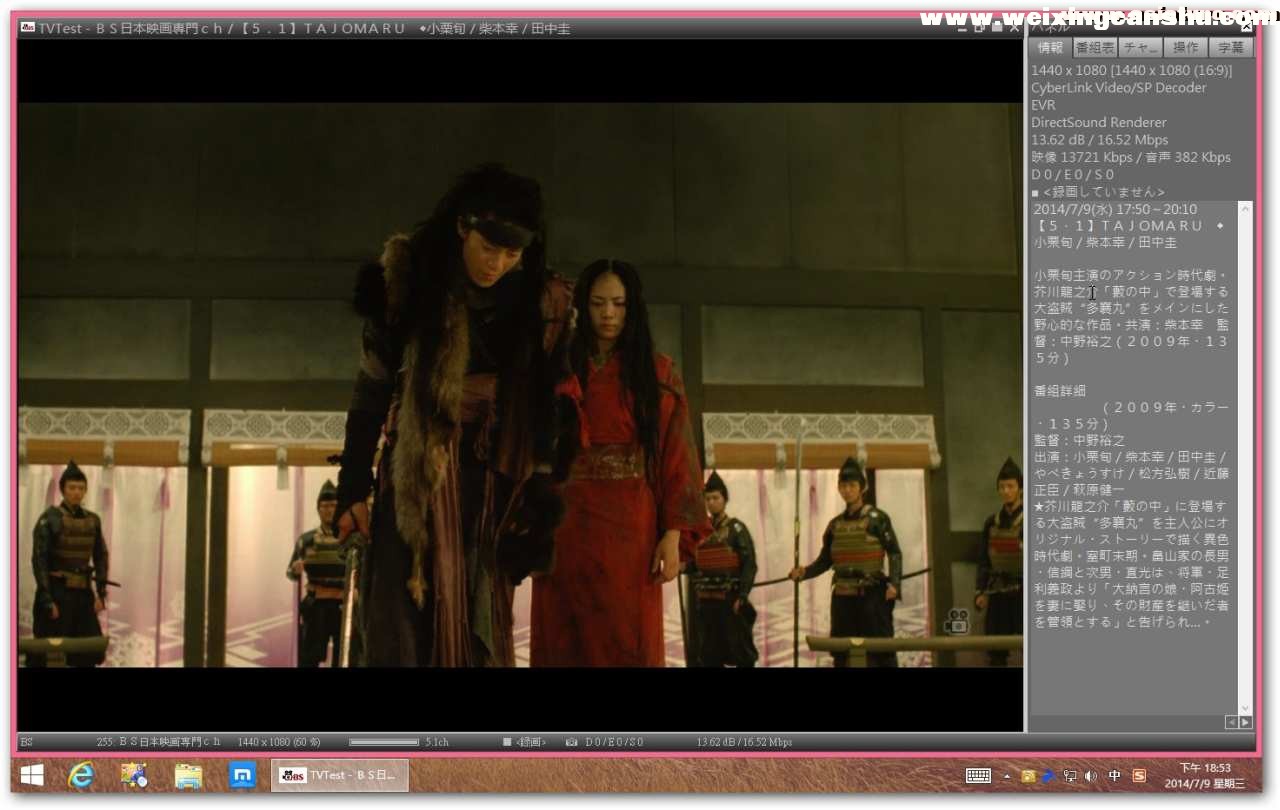The height and width of the screenshot is (810, 1280).
Task: Open the TVTest window icon menu
Action: (27, 28)
